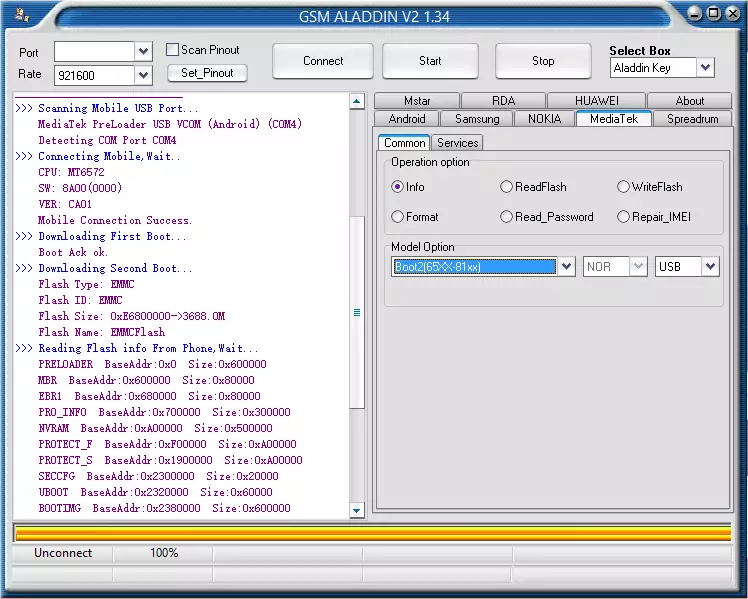748x599 pixels.
Task: Click the log vertical scrollbar thumb
Action: (x=357, y=312)
